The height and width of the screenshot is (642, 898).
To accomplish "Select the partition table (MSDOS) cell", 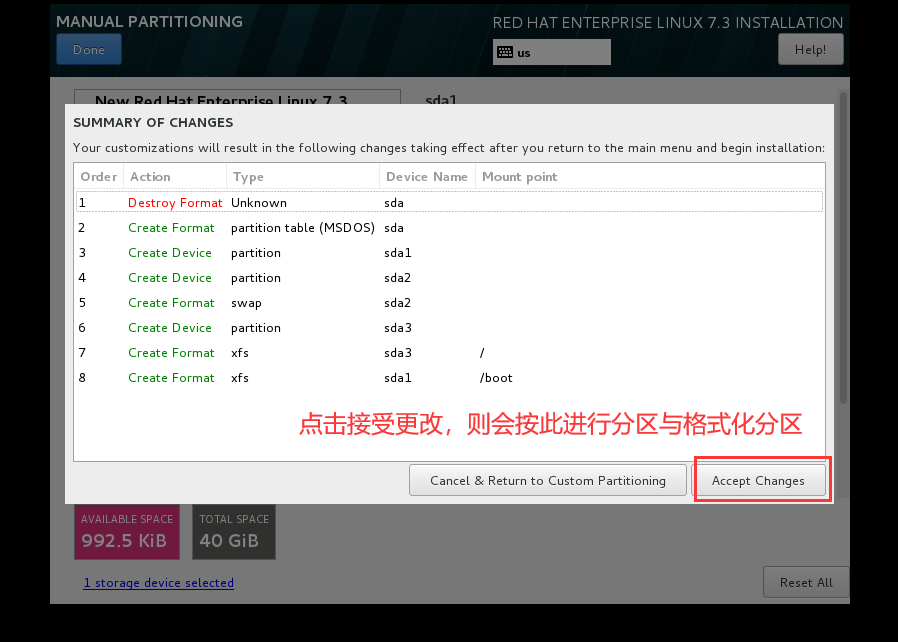I will click(x=302, y=227).
